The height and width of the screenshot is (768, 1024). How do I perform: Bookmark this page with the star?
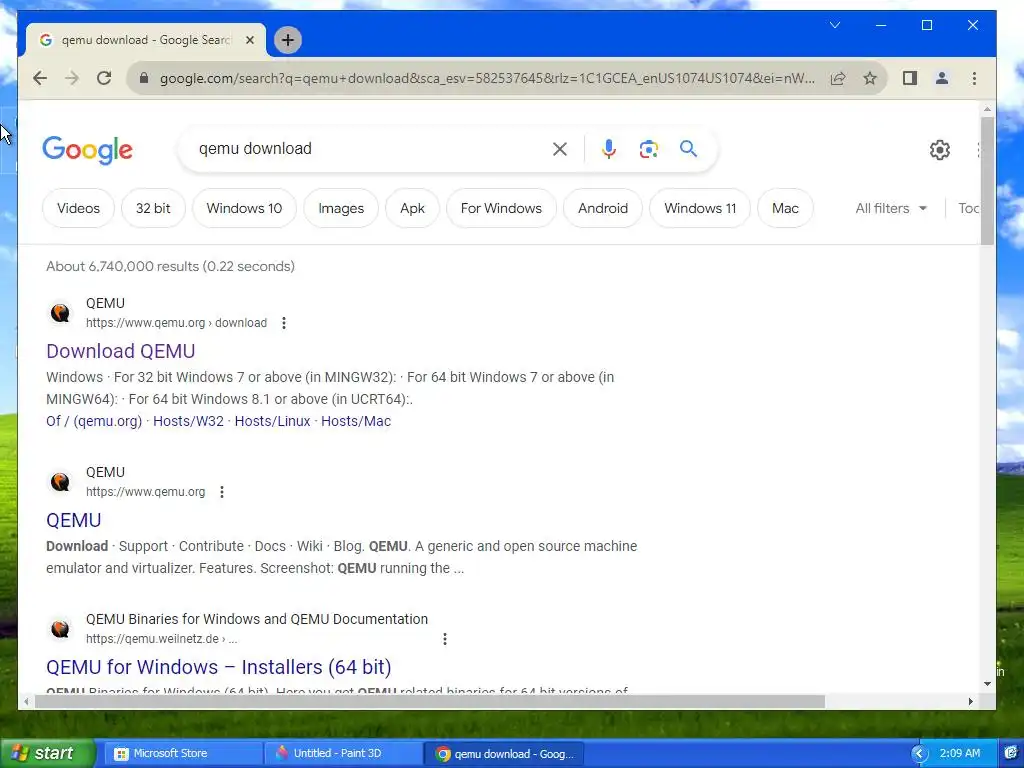(870, 78)
